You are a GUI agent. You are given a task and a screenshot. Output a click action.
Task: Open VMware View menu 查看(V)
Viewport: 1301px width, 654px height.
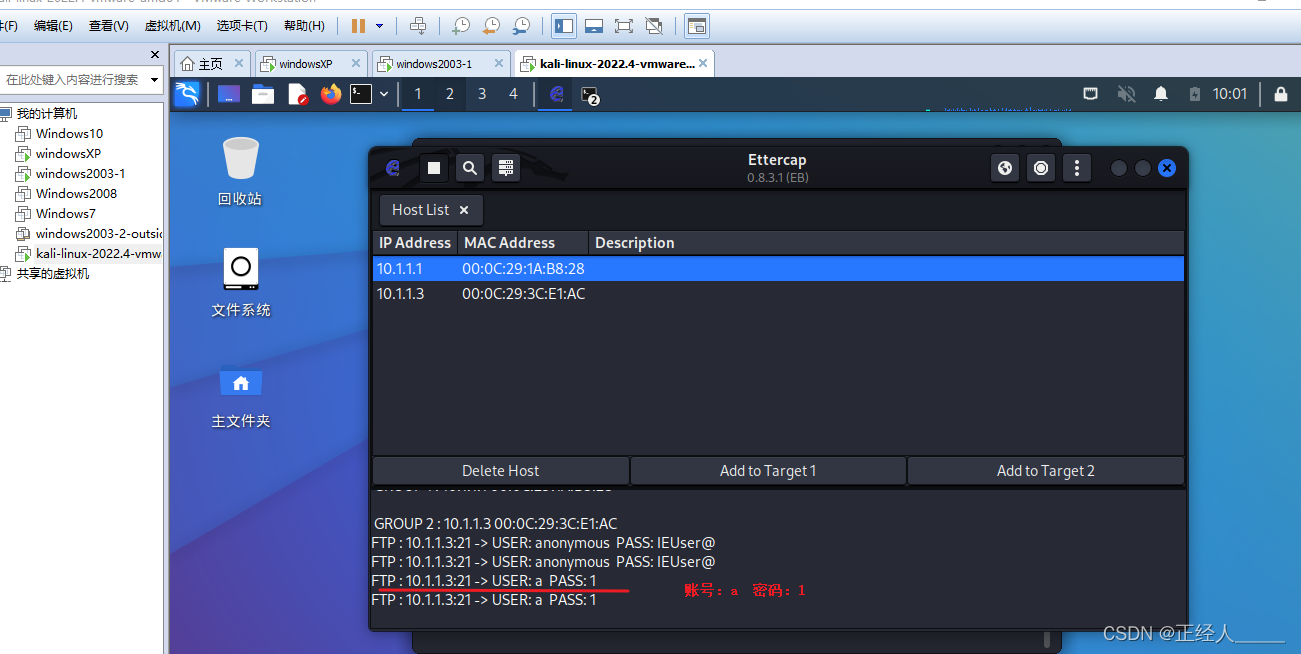(109, 26)
